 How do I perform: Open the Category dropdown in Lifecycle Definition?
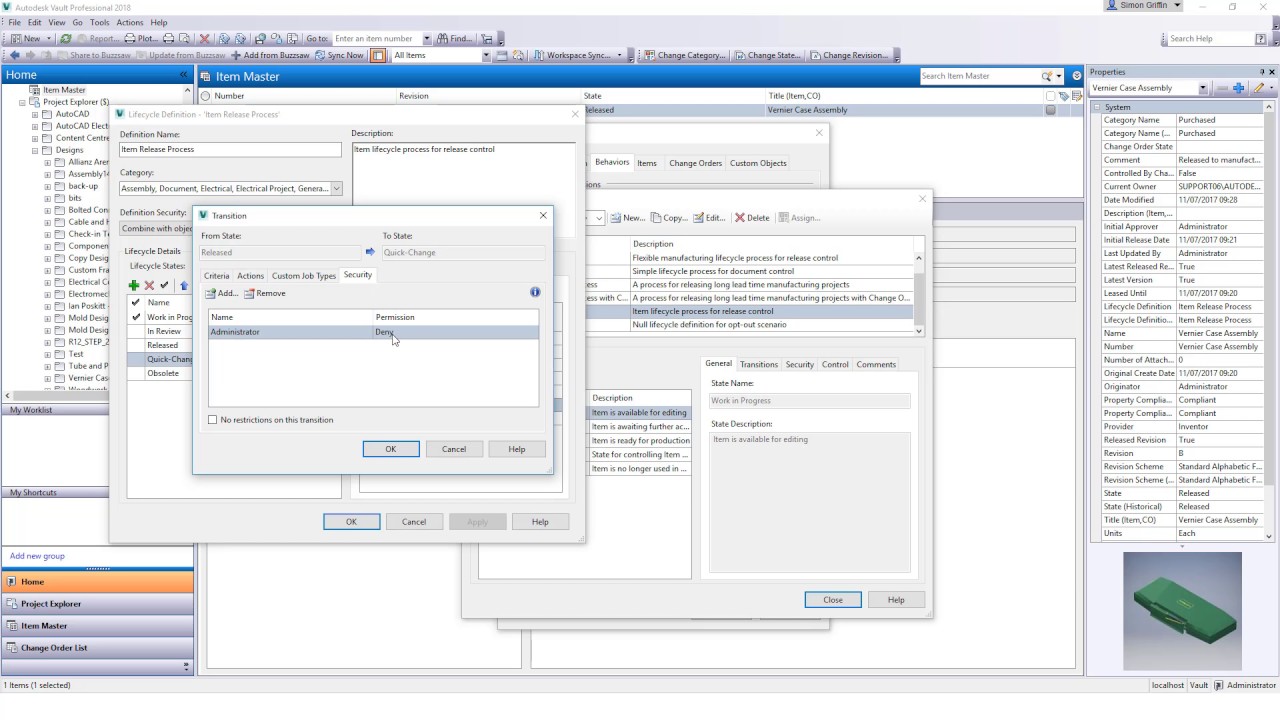pos(336,188)
